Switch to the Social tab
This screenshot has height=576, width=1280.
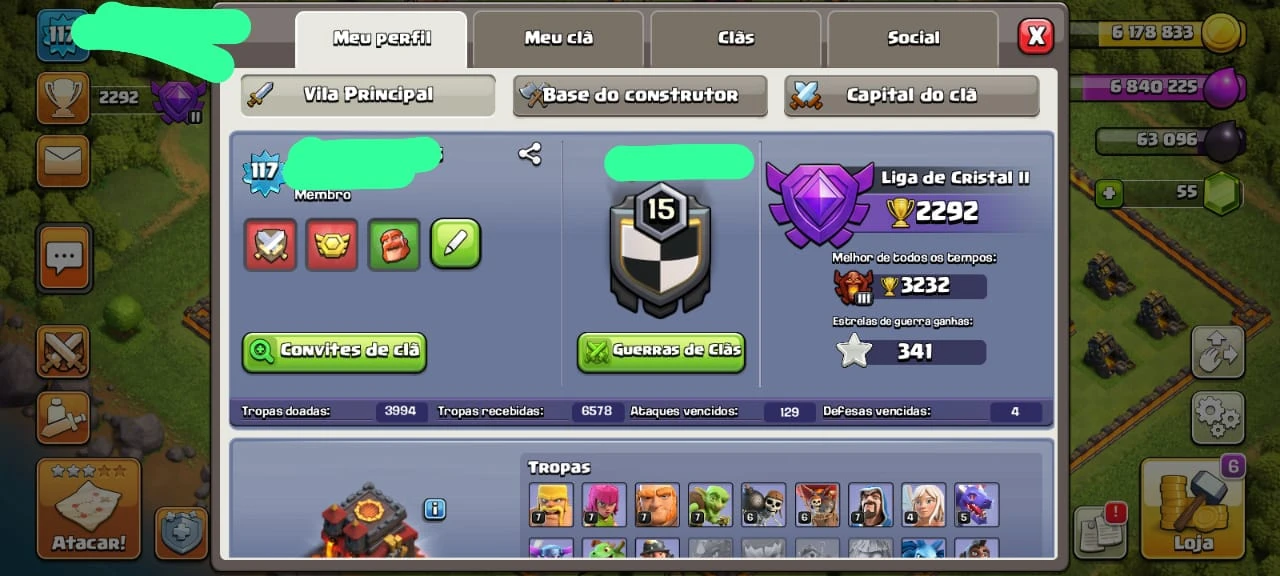point(913,39)
